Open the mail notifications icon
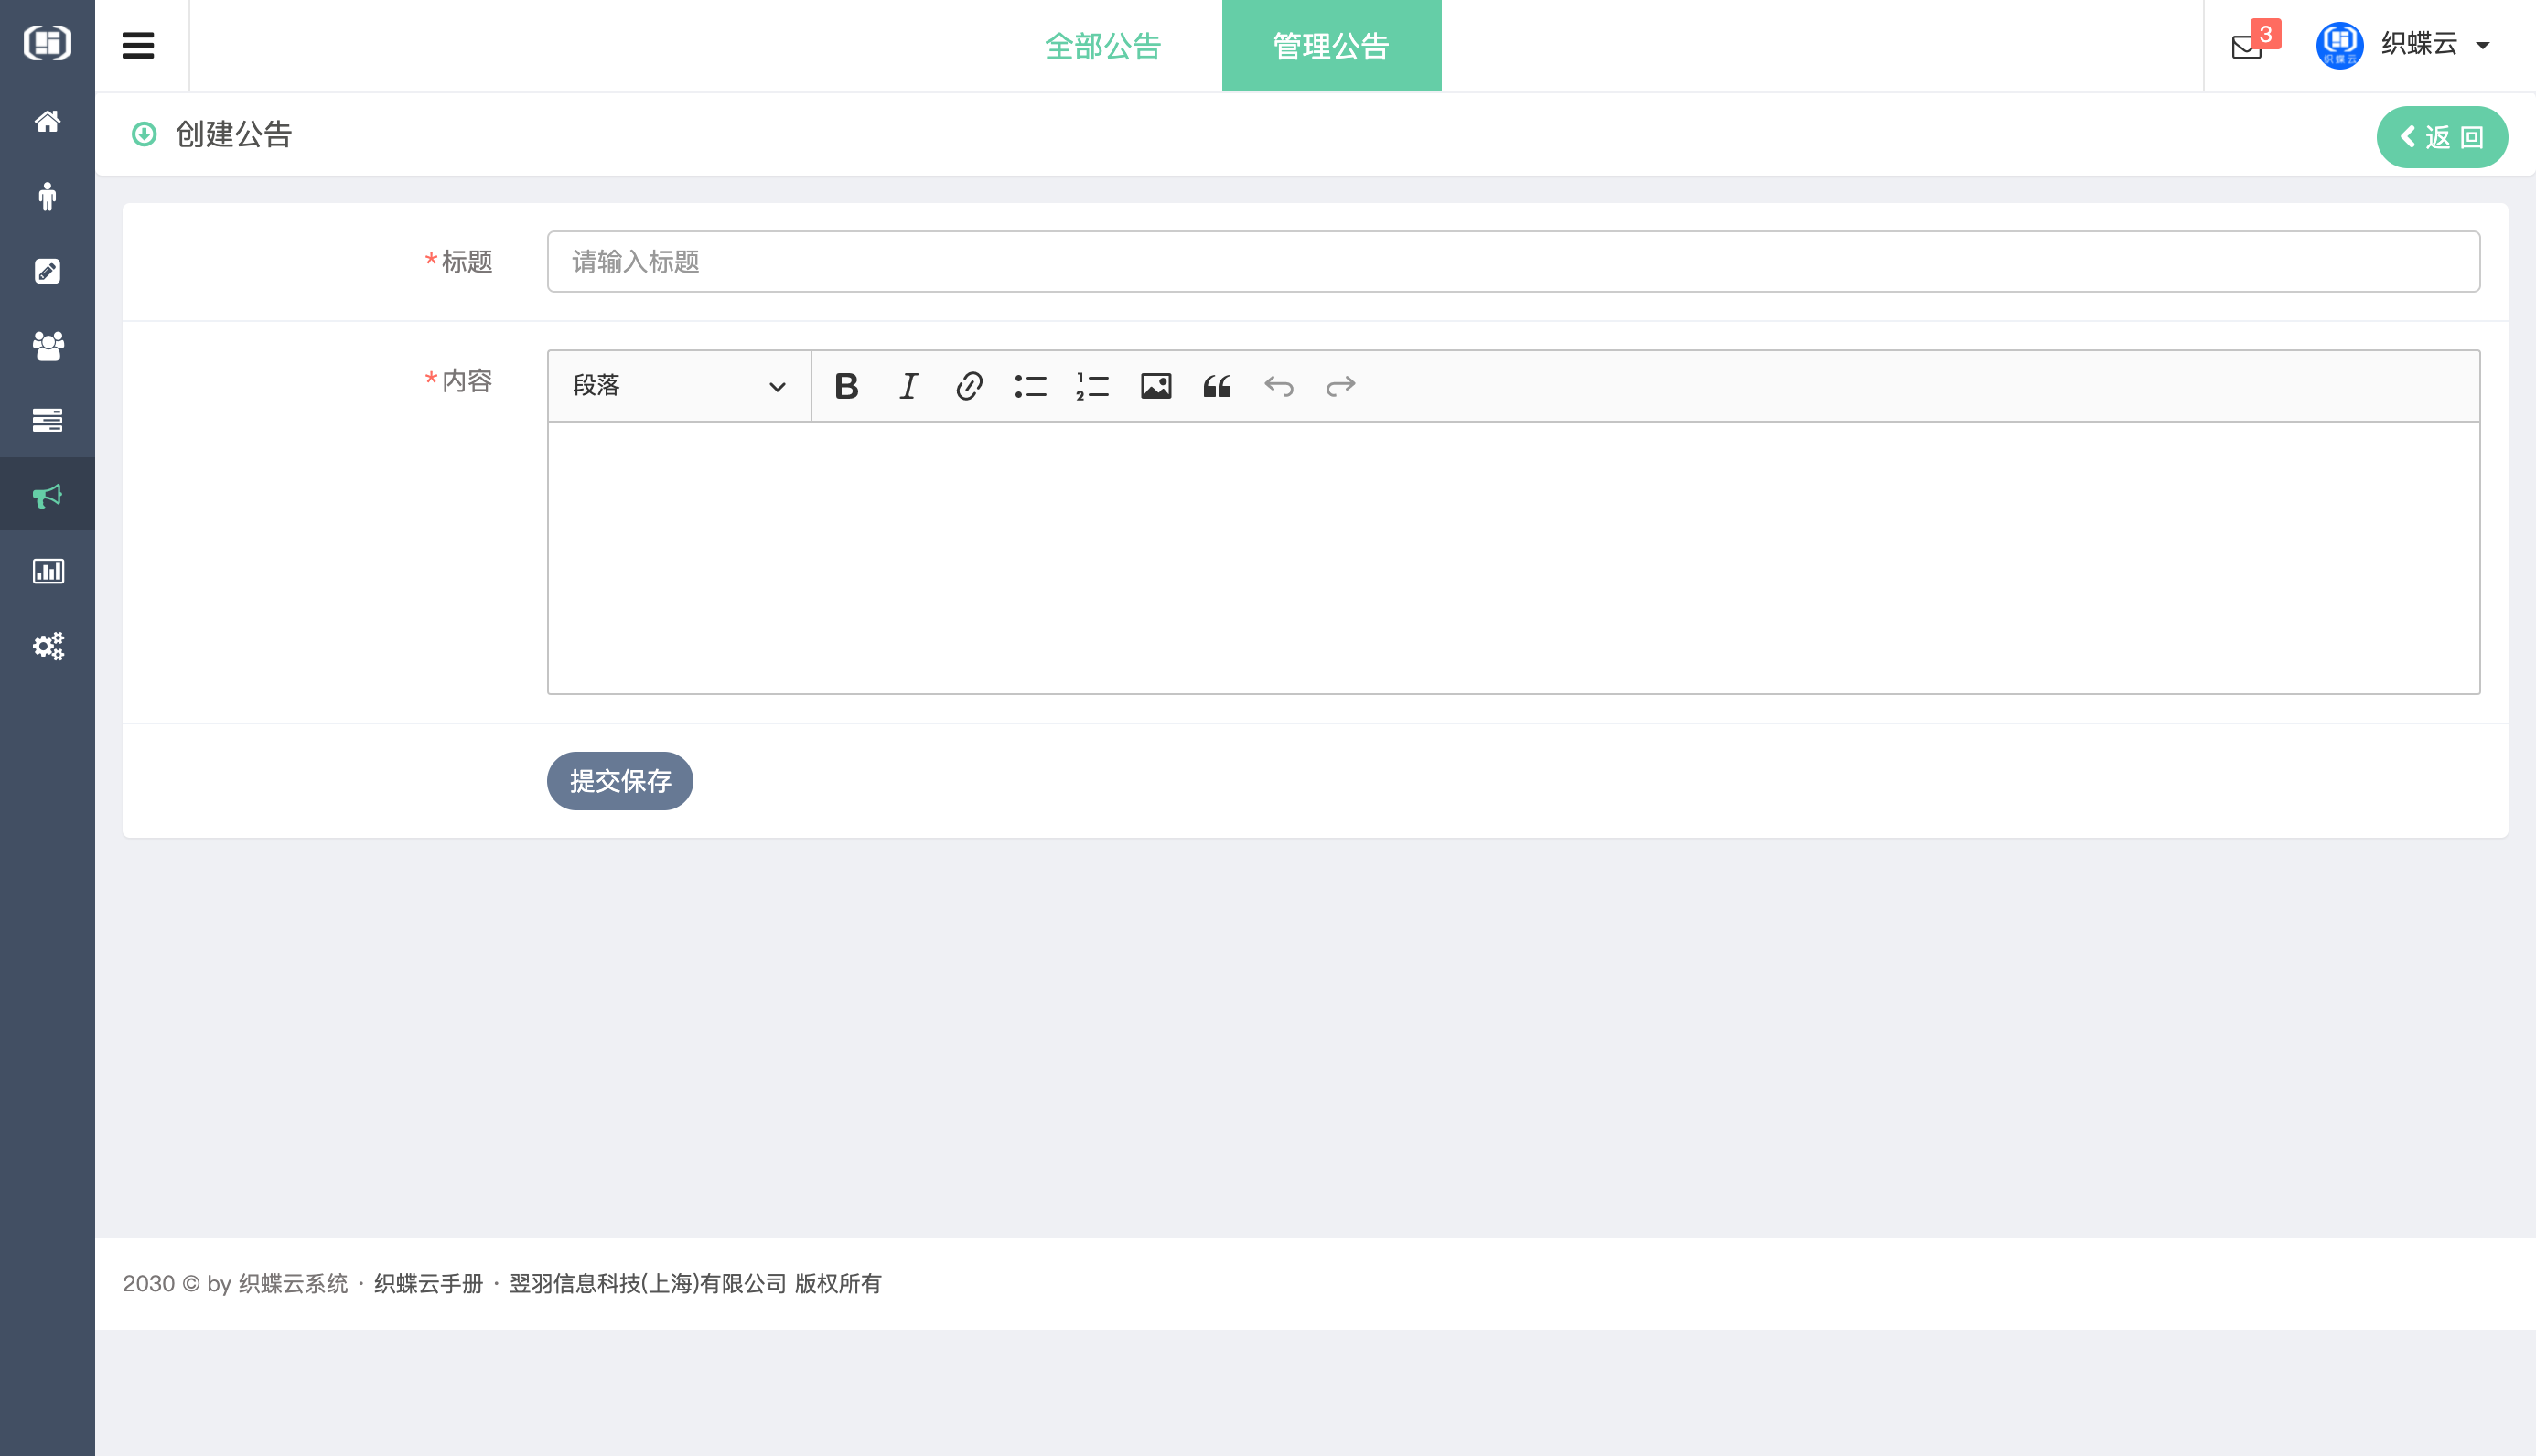This screenshot has width=2536, height=1456. pos(2247,46)
